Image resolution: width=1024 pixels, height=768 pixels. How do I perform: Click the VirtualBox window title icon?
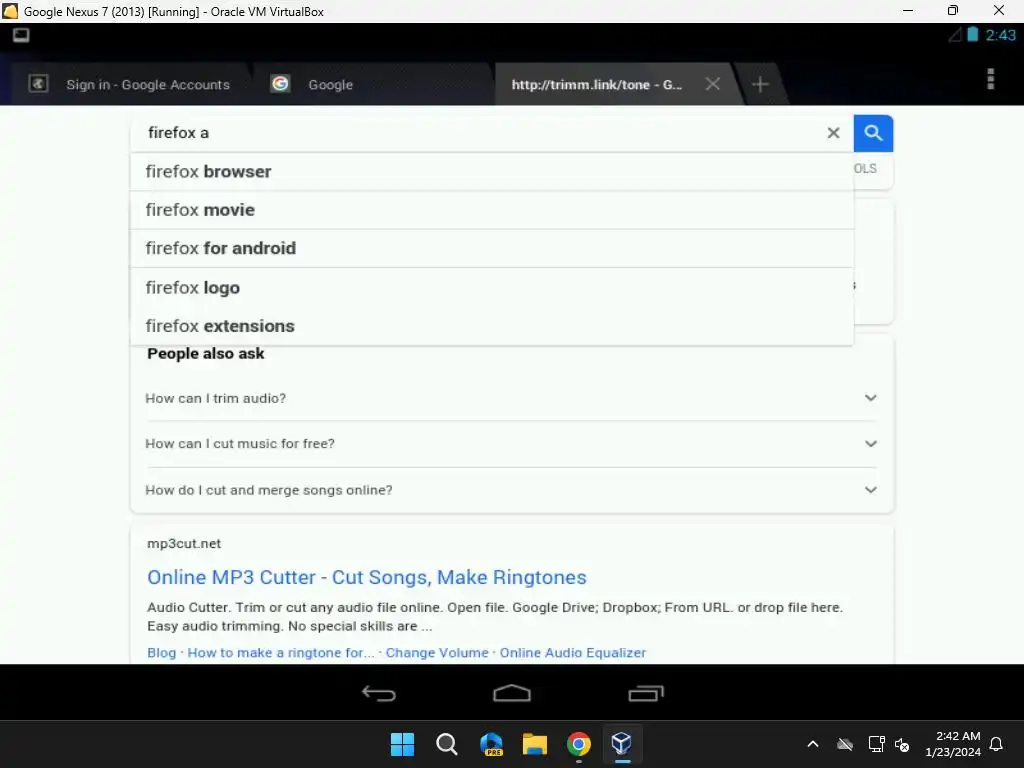pos(10,11)
